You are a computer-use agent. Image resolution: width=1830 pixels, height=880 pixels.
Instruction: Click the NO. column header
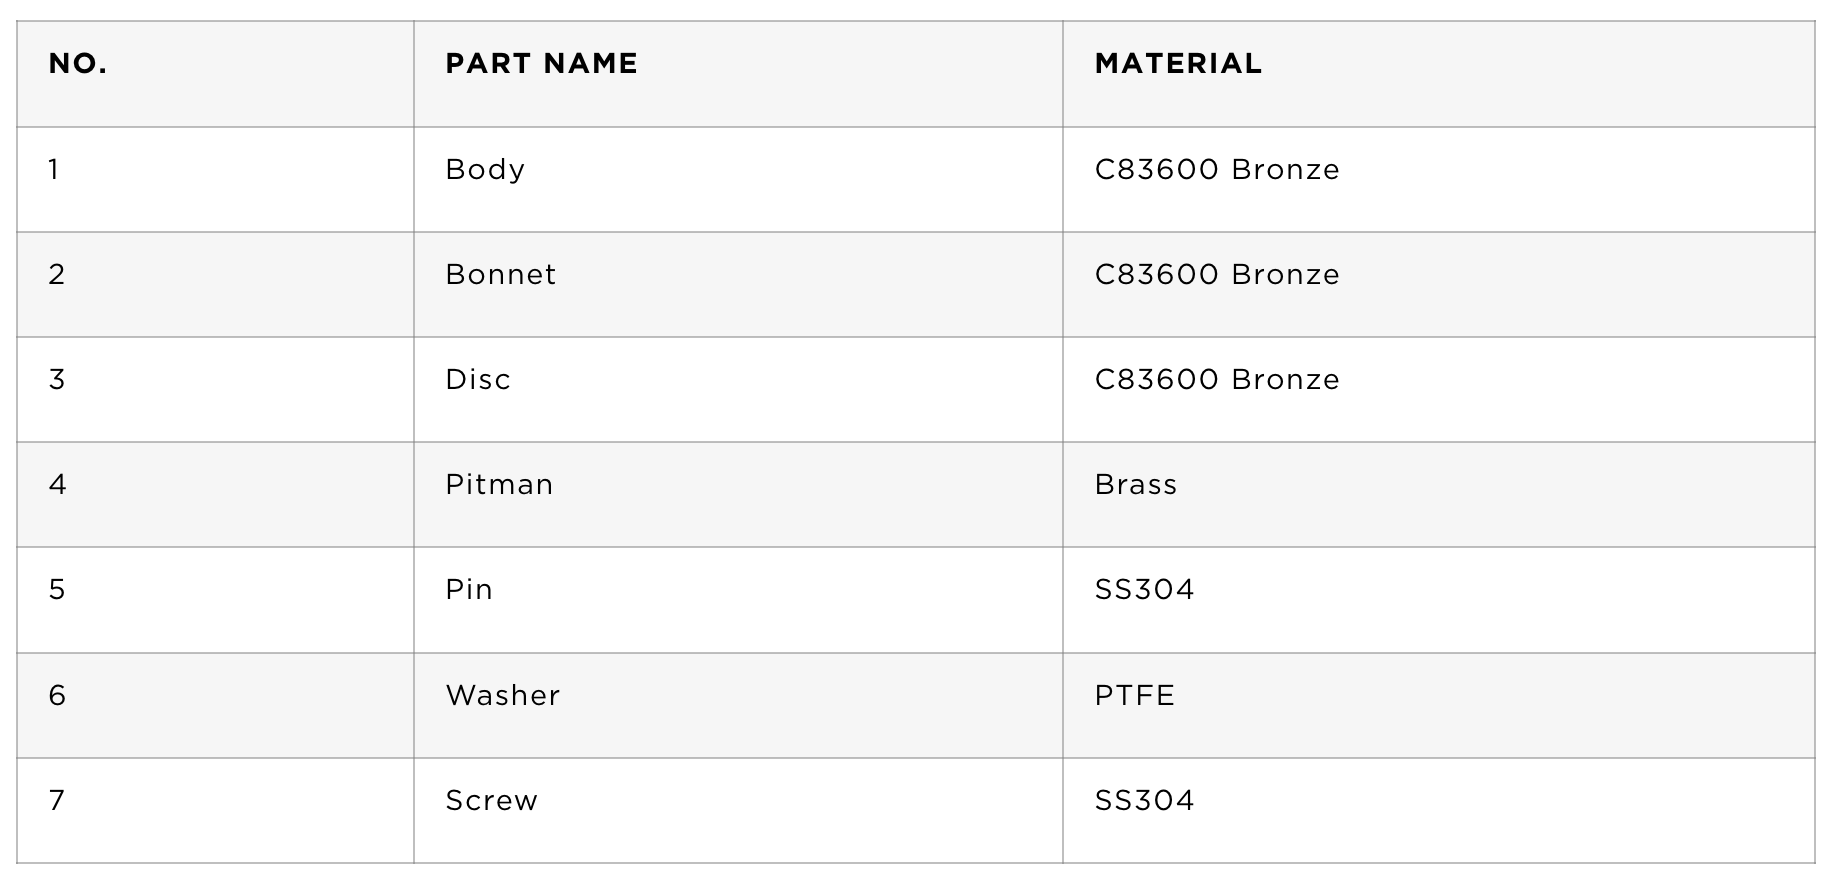(x=78, y=64)
